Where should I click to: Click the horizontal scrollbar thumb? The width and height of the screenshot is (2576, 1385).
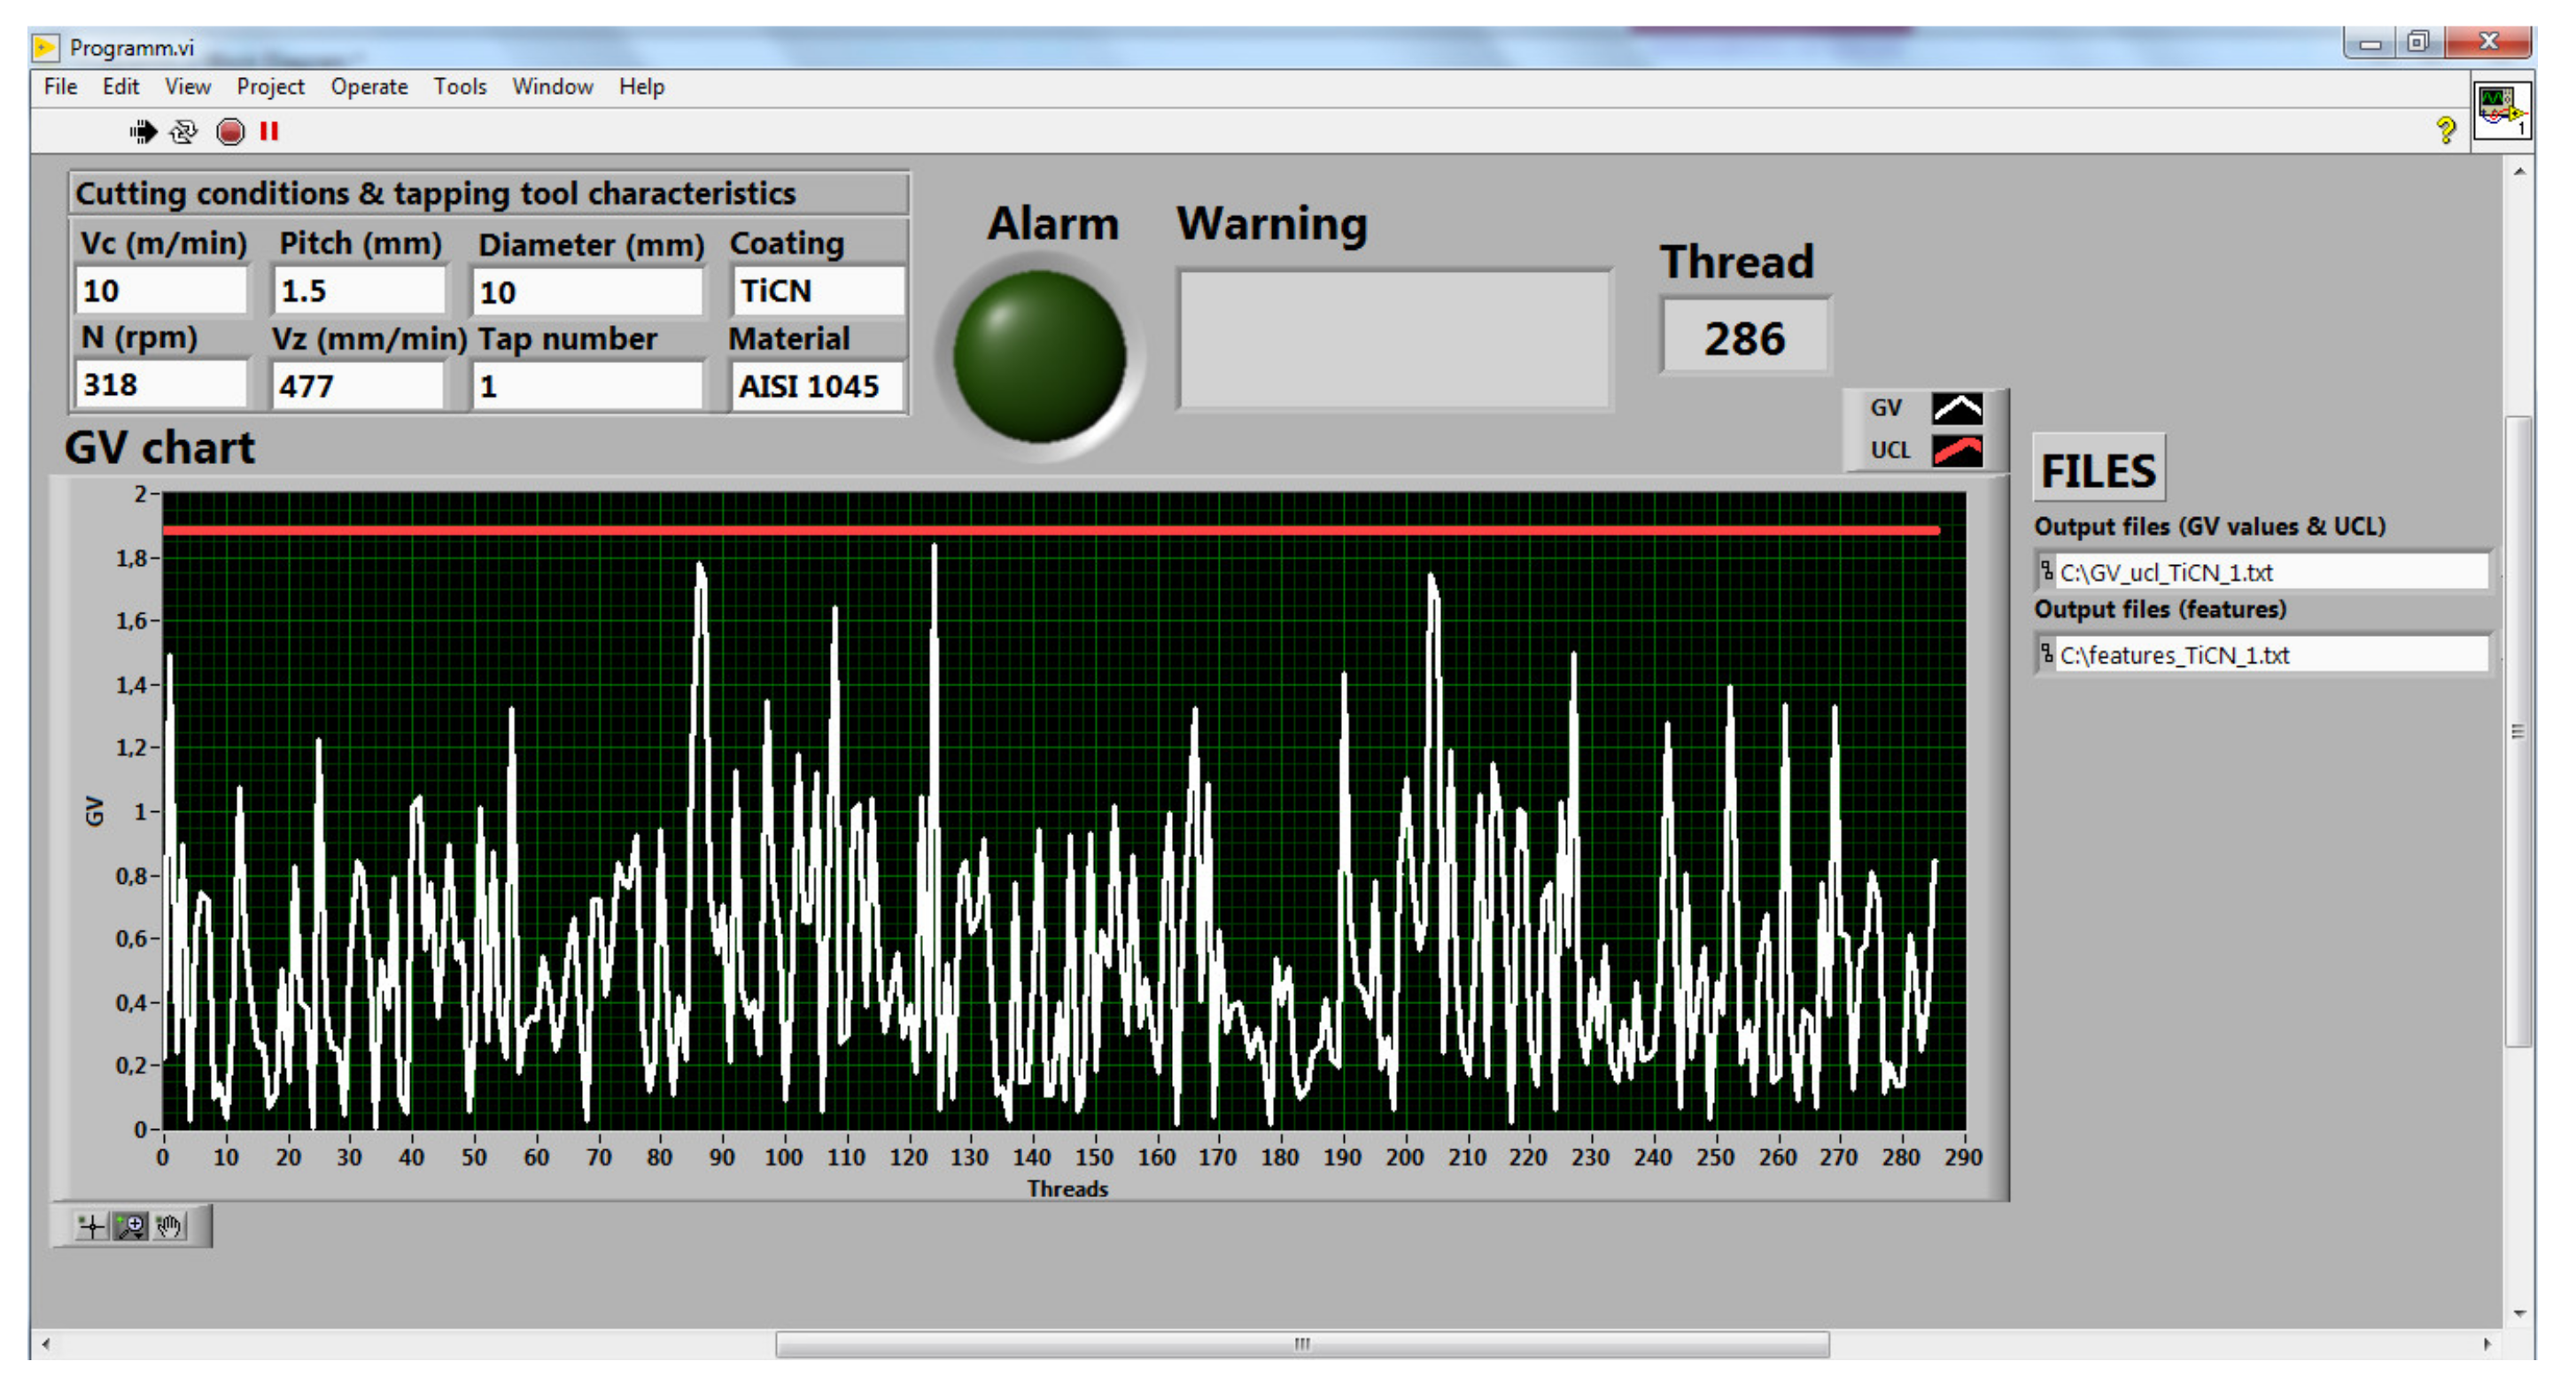[1301, 1343]
